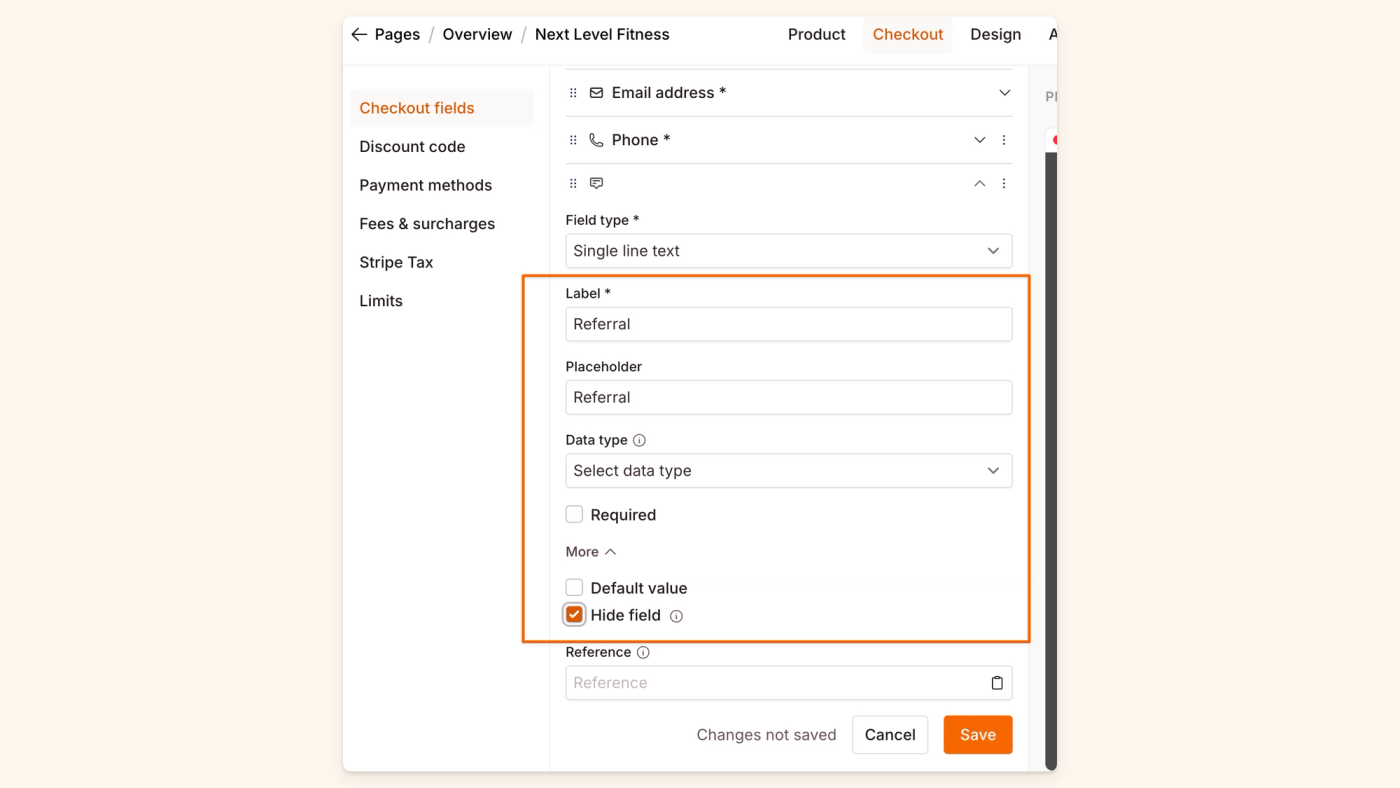Collapse the More options section
The width and height of the screenshot is (1400, 788).
[591, 552]
